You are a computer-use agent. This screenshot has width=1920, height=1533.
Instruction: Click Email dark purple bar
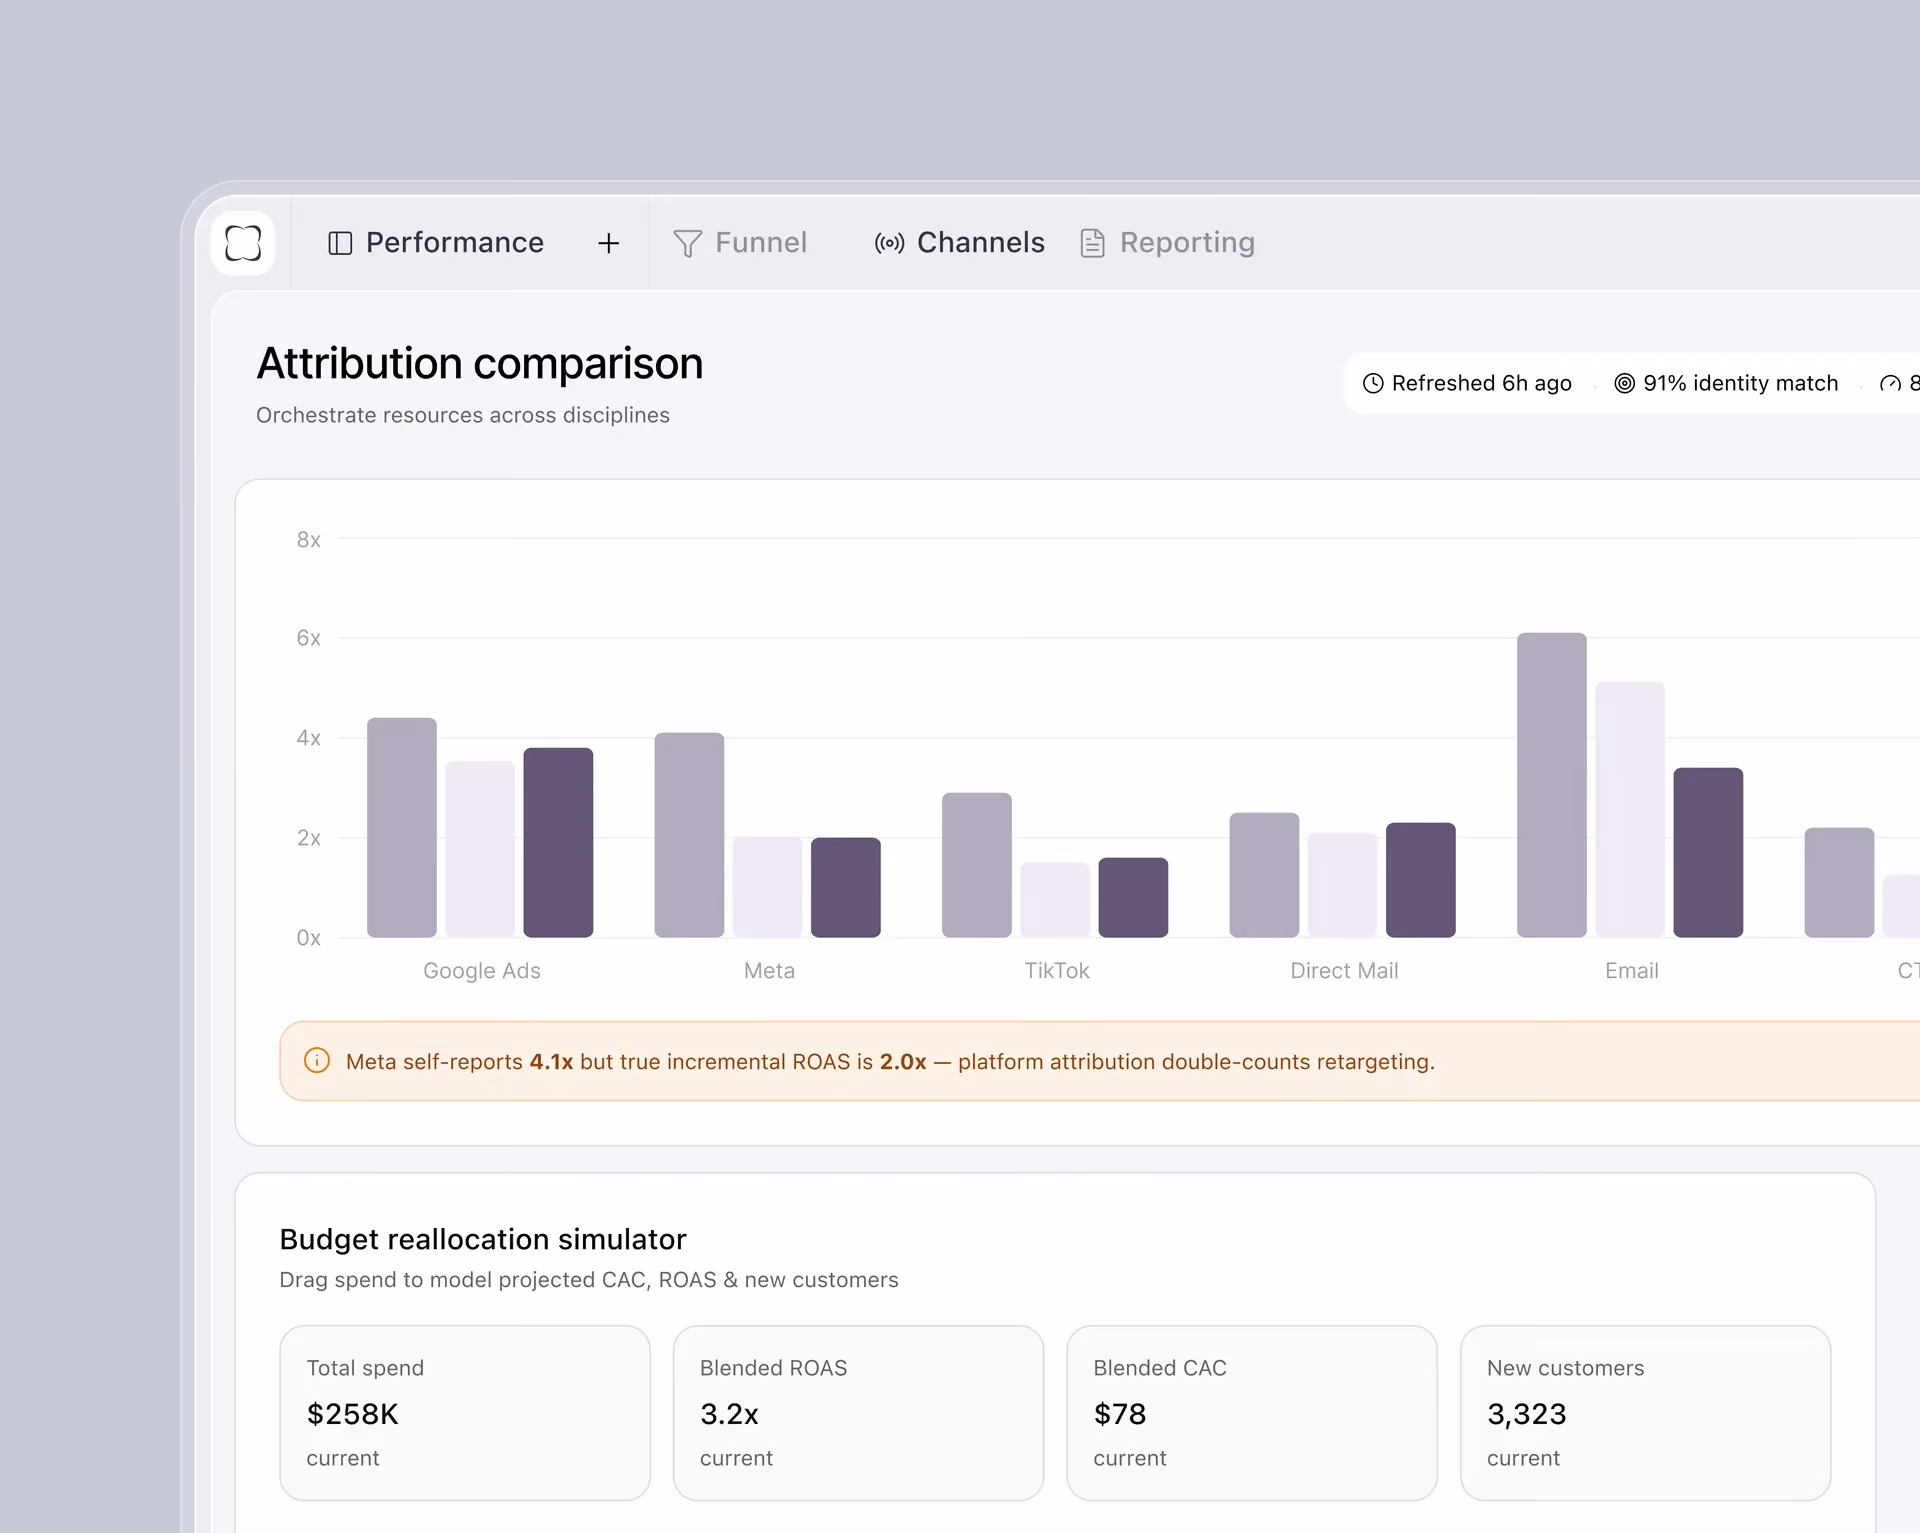1708,852
